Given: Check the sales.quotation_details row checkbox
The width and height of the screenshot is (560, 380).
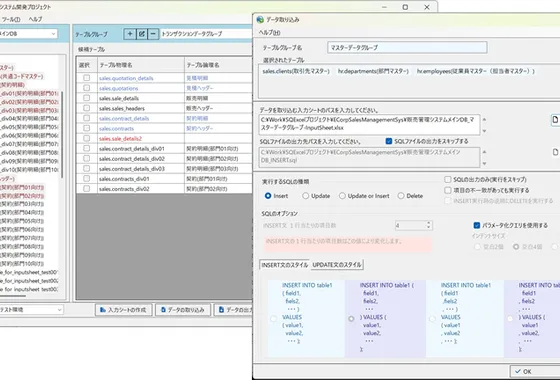Looking at the screenshot, I should [86, 78].
